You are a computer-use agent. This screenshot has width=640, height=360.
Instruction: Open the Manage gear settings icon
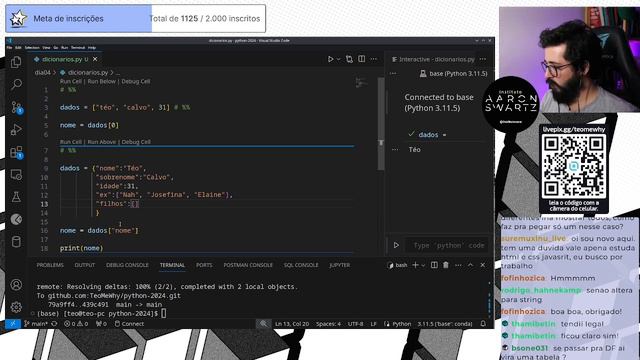tap(16, 307)
